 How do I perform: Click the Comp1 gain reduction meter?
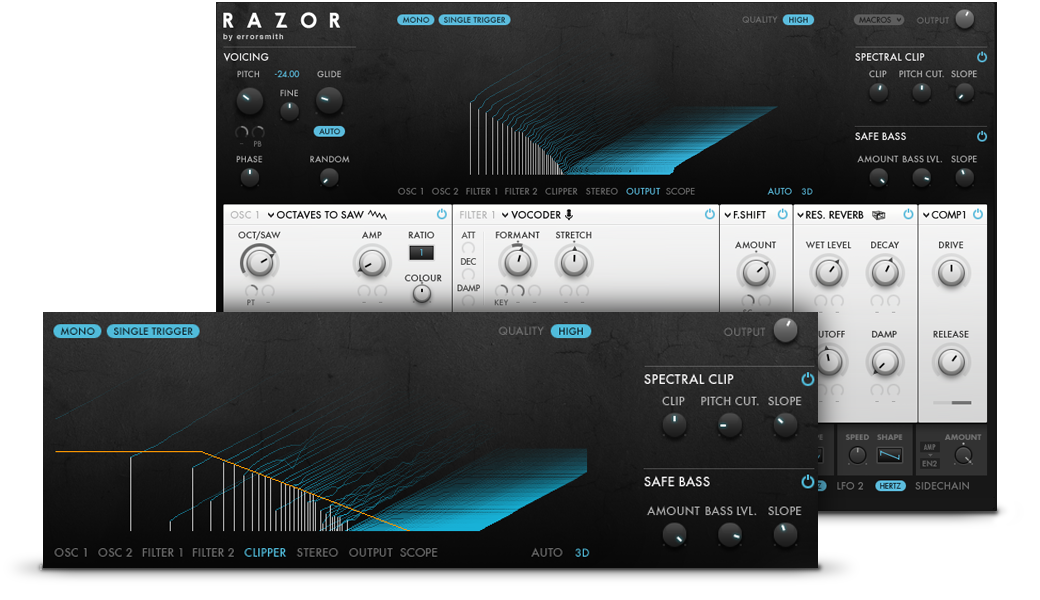tap(952, 402)
